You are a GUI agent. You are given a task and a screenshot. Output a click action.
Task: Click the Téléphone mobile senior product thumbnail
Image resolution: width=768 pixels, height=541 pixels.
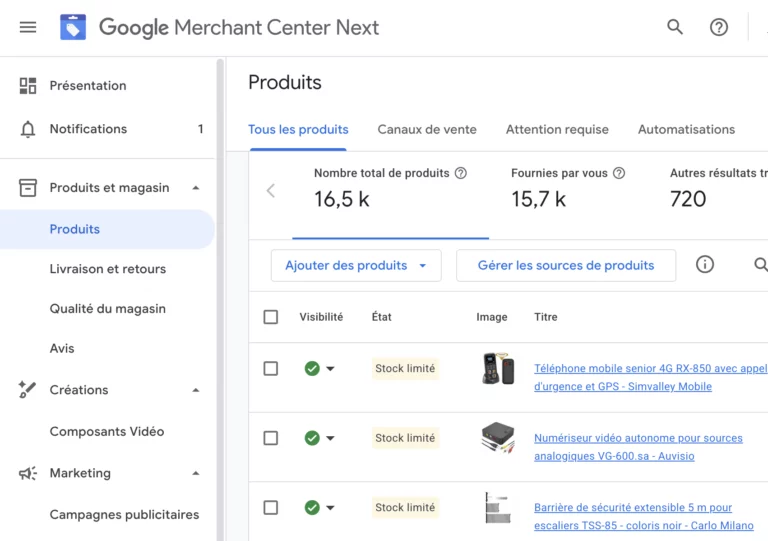(x=498, y=369)
